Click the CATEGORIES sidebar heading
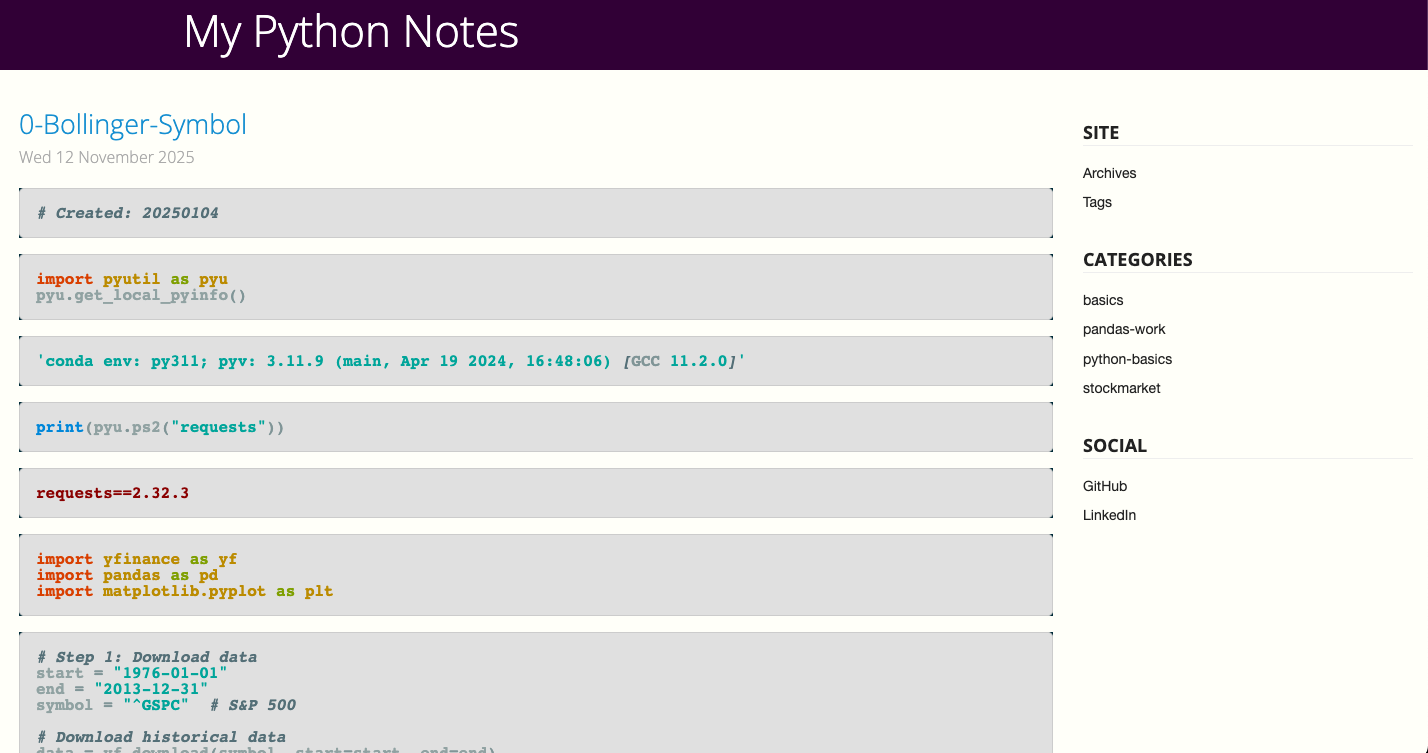1428x753 pixels. pos(1137,260)
